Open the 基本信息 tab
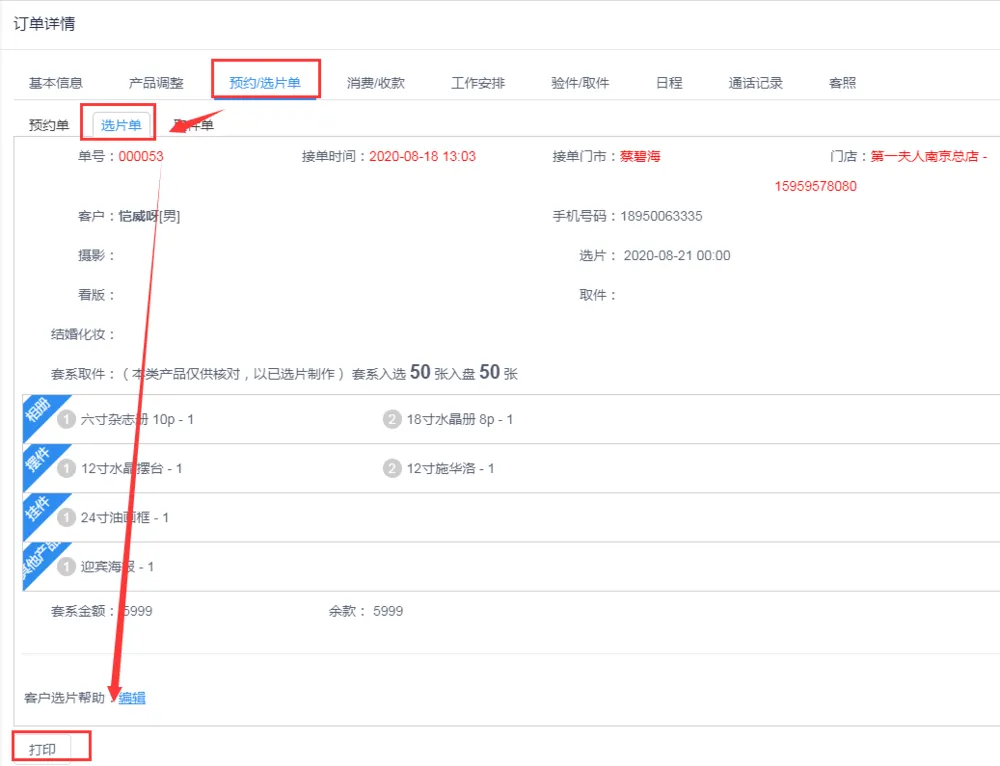The width and height of the screenshot is (1000, 766). point(56,83)
